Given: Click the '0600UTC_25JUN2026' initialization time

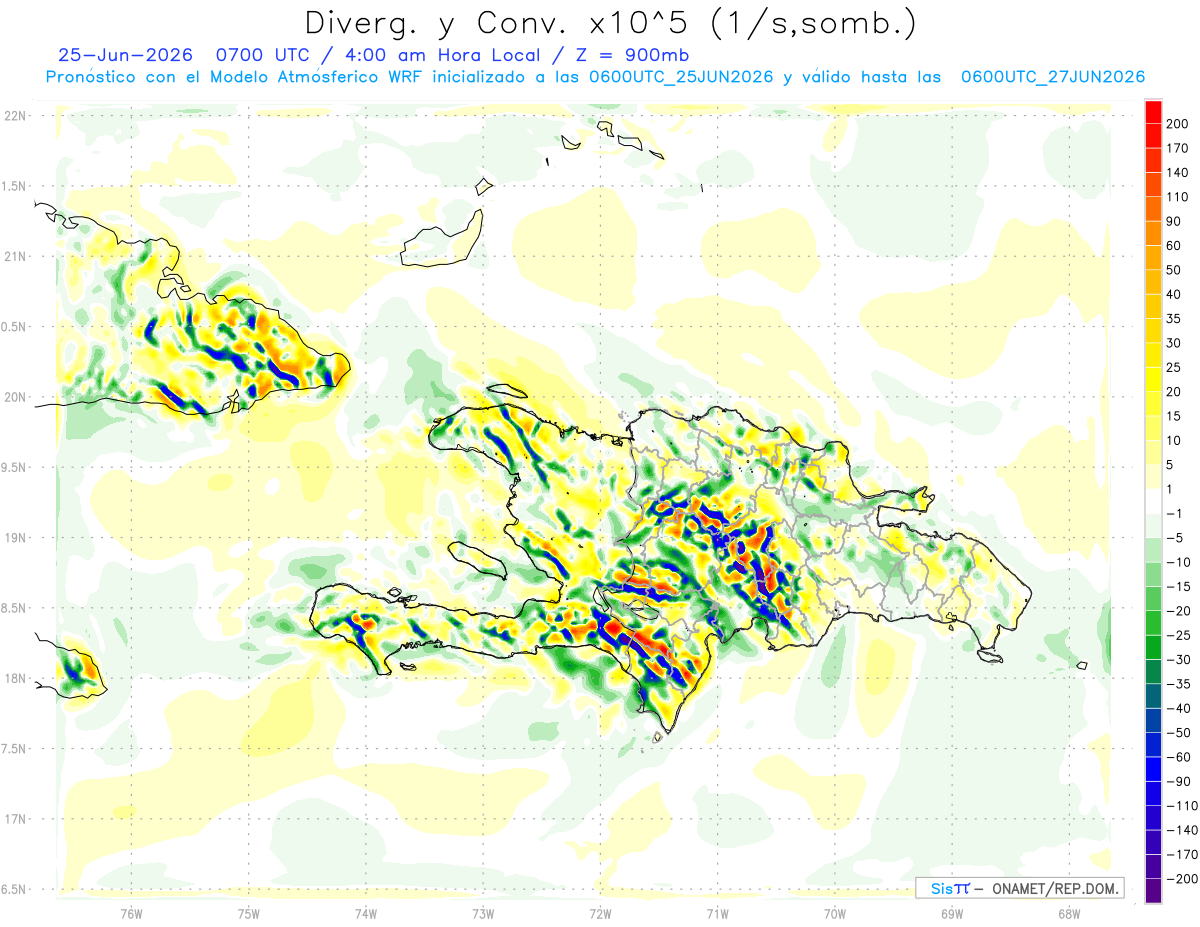Looking at the screenshot, I should coord(681,77).
